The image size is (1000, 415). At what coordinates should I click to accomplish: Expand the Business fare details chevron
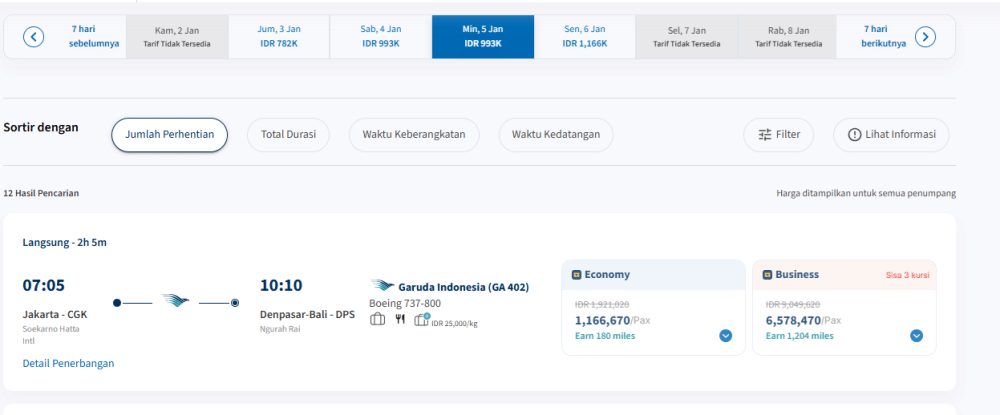916,336
